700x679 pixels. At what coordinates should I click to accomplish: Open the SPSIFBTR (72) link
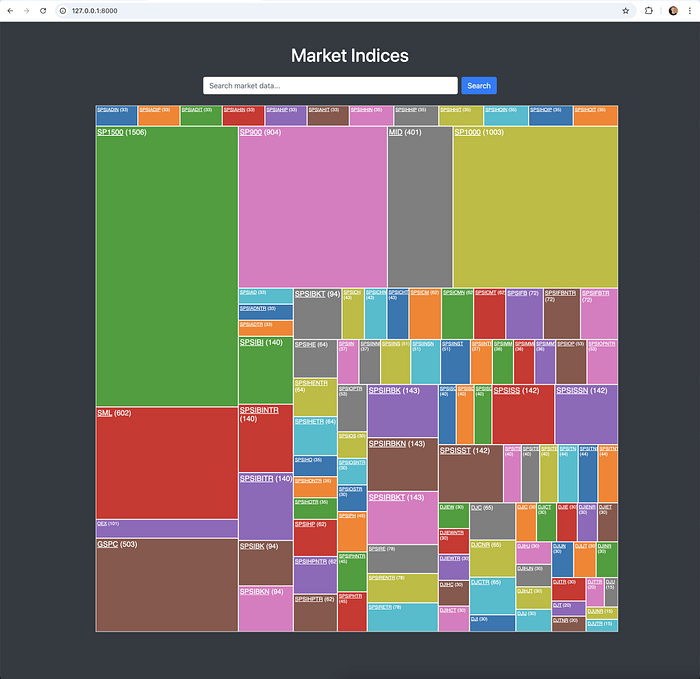tap(596, 293)
